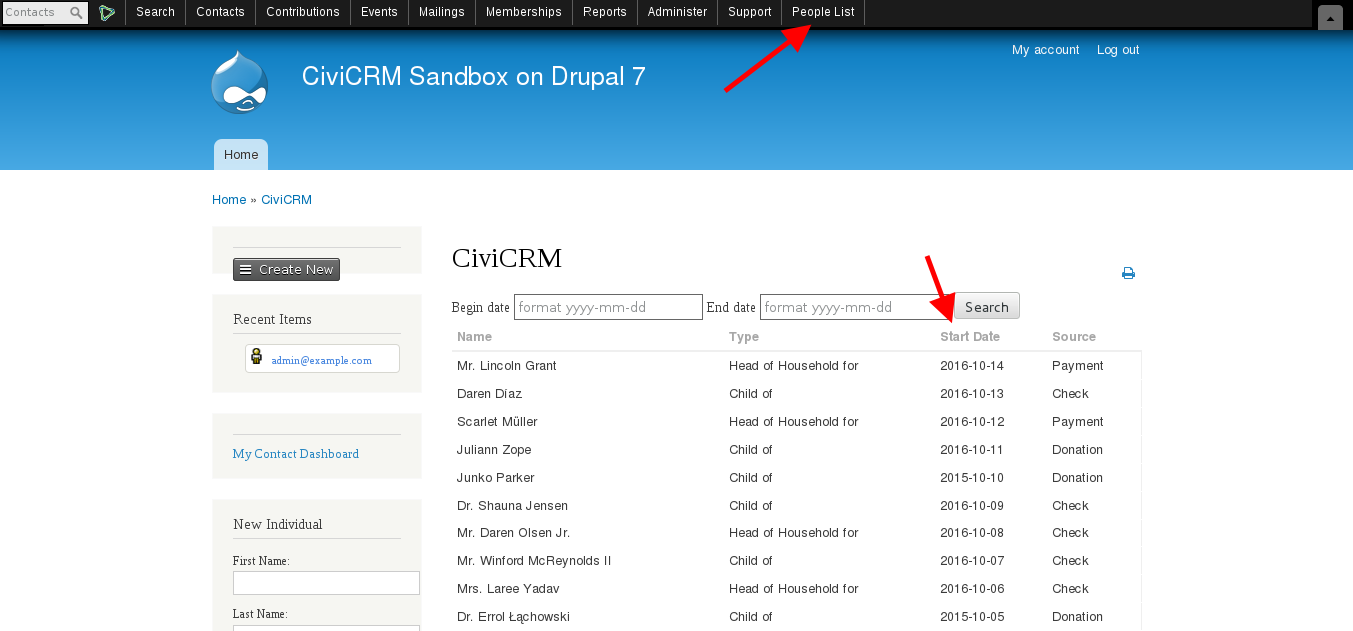Sort by the Start Date column header

point(970,337)
